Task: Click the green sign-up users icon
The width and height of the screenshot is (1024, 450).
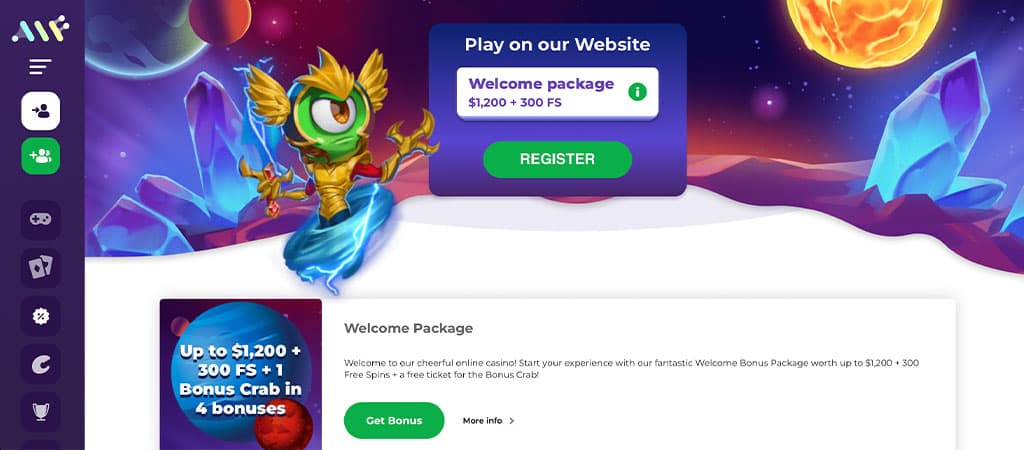Action: [x=40, y=156]
